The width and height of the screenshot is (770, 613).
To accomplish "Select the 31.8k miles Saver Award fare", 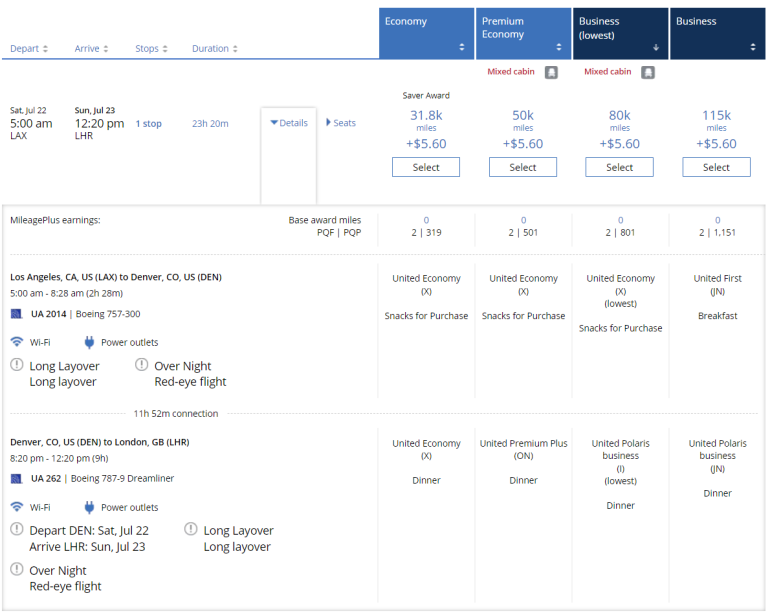I will coord(426,168).
